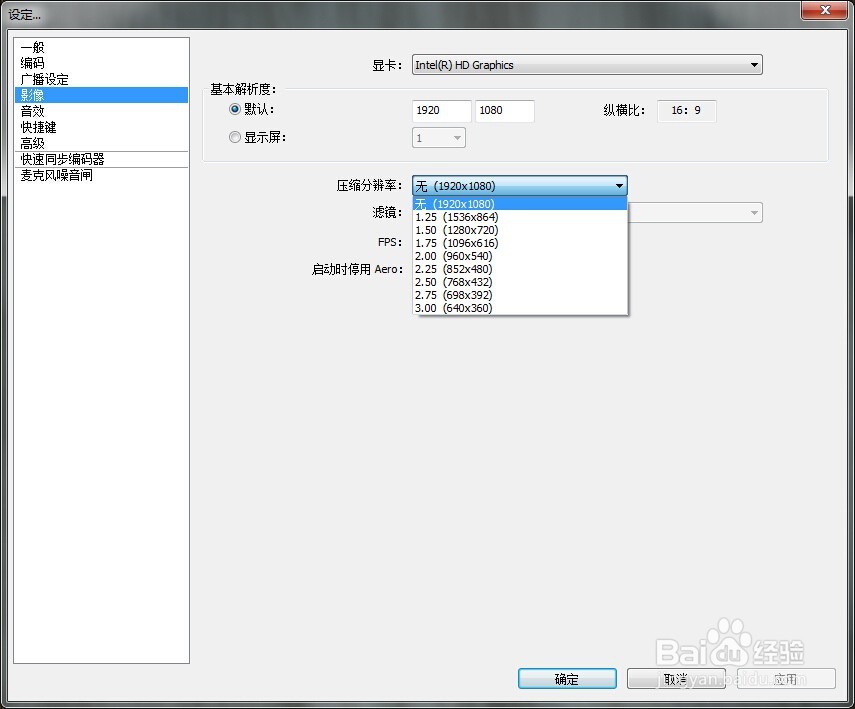Open the 快捷键 settings category
This screenshot has width=855, height=709.
pos(101,127)
